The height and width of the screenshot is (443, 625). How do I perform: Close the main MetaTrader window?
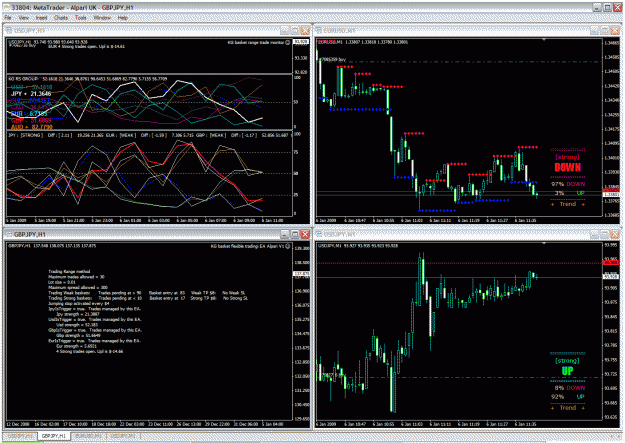617,7
